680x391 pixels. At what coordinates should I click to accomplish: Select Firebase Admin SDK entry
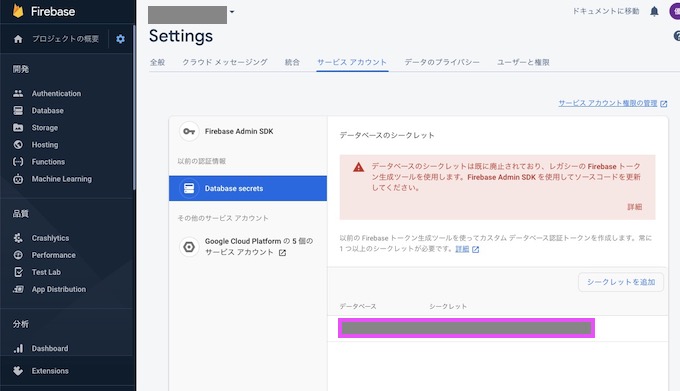[x=248, y=131]
